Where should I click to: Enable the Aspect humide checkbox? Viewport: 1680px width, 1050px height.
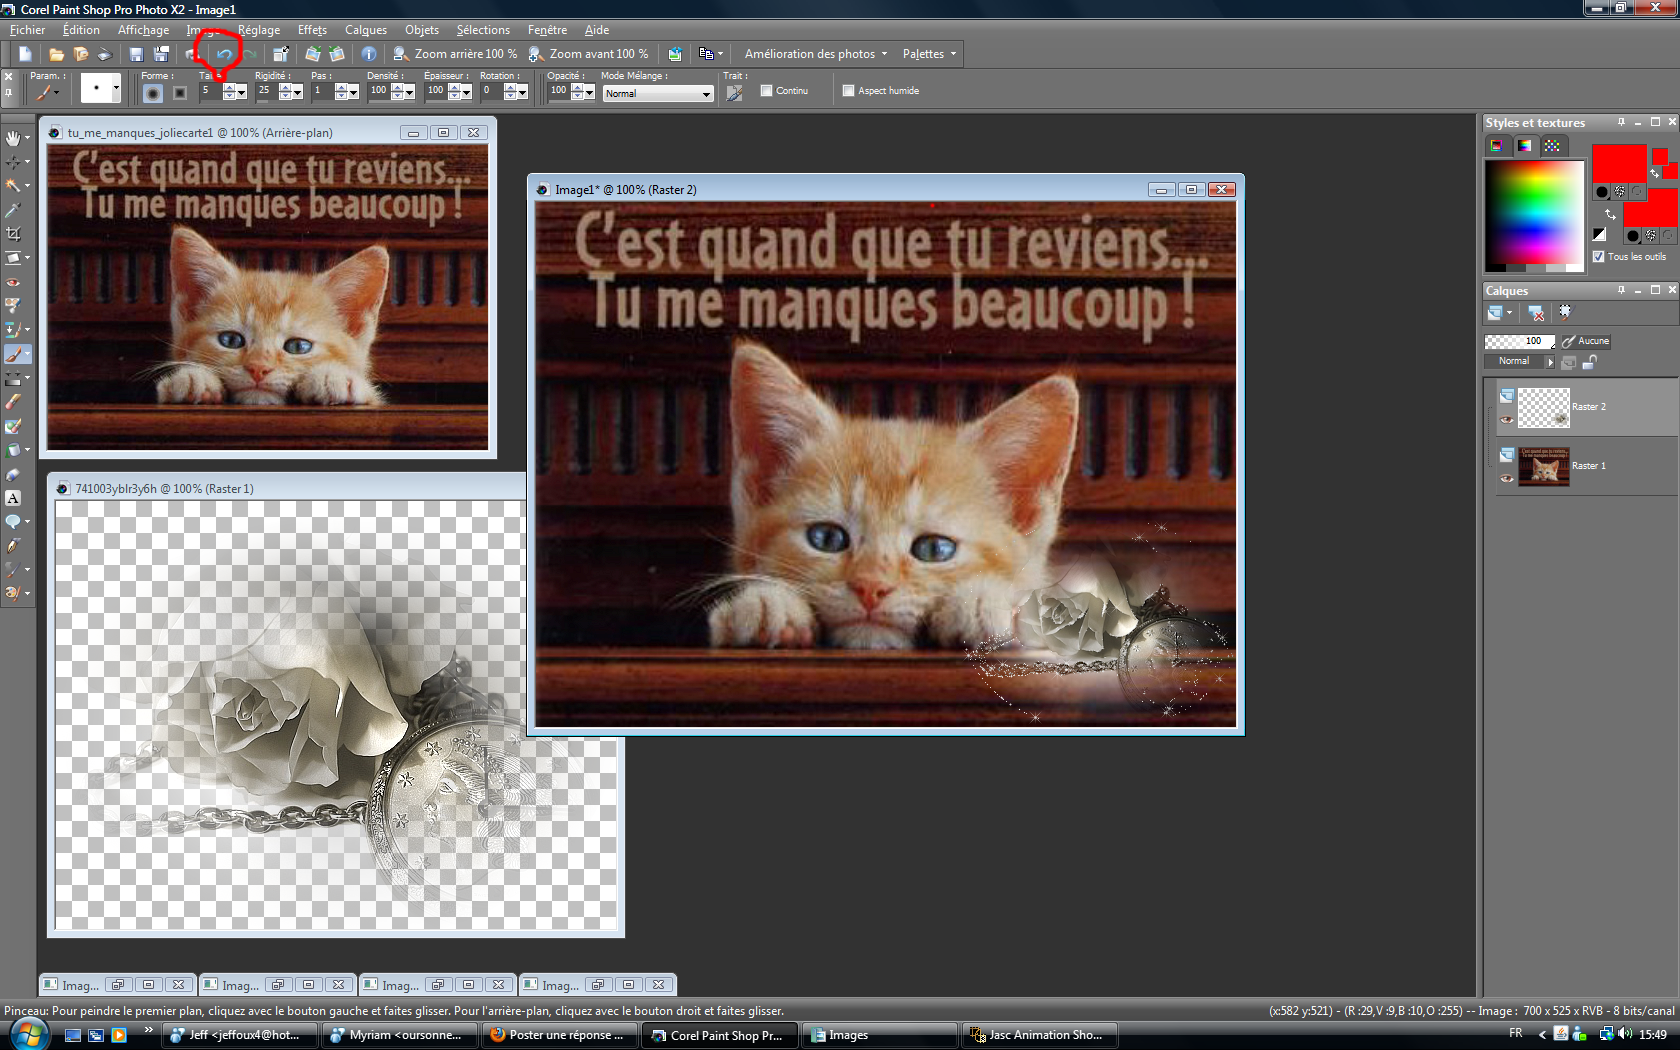pyautogui.click(x=849, y=91)
